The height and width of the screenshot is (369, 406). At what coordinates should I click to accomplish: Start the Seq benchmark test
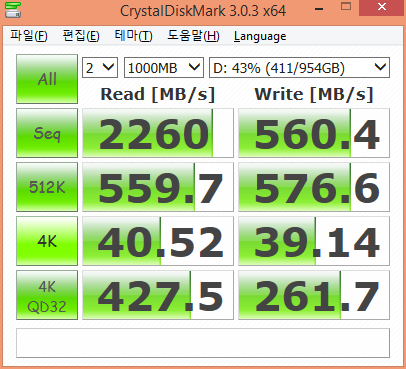tap(47, 133)
